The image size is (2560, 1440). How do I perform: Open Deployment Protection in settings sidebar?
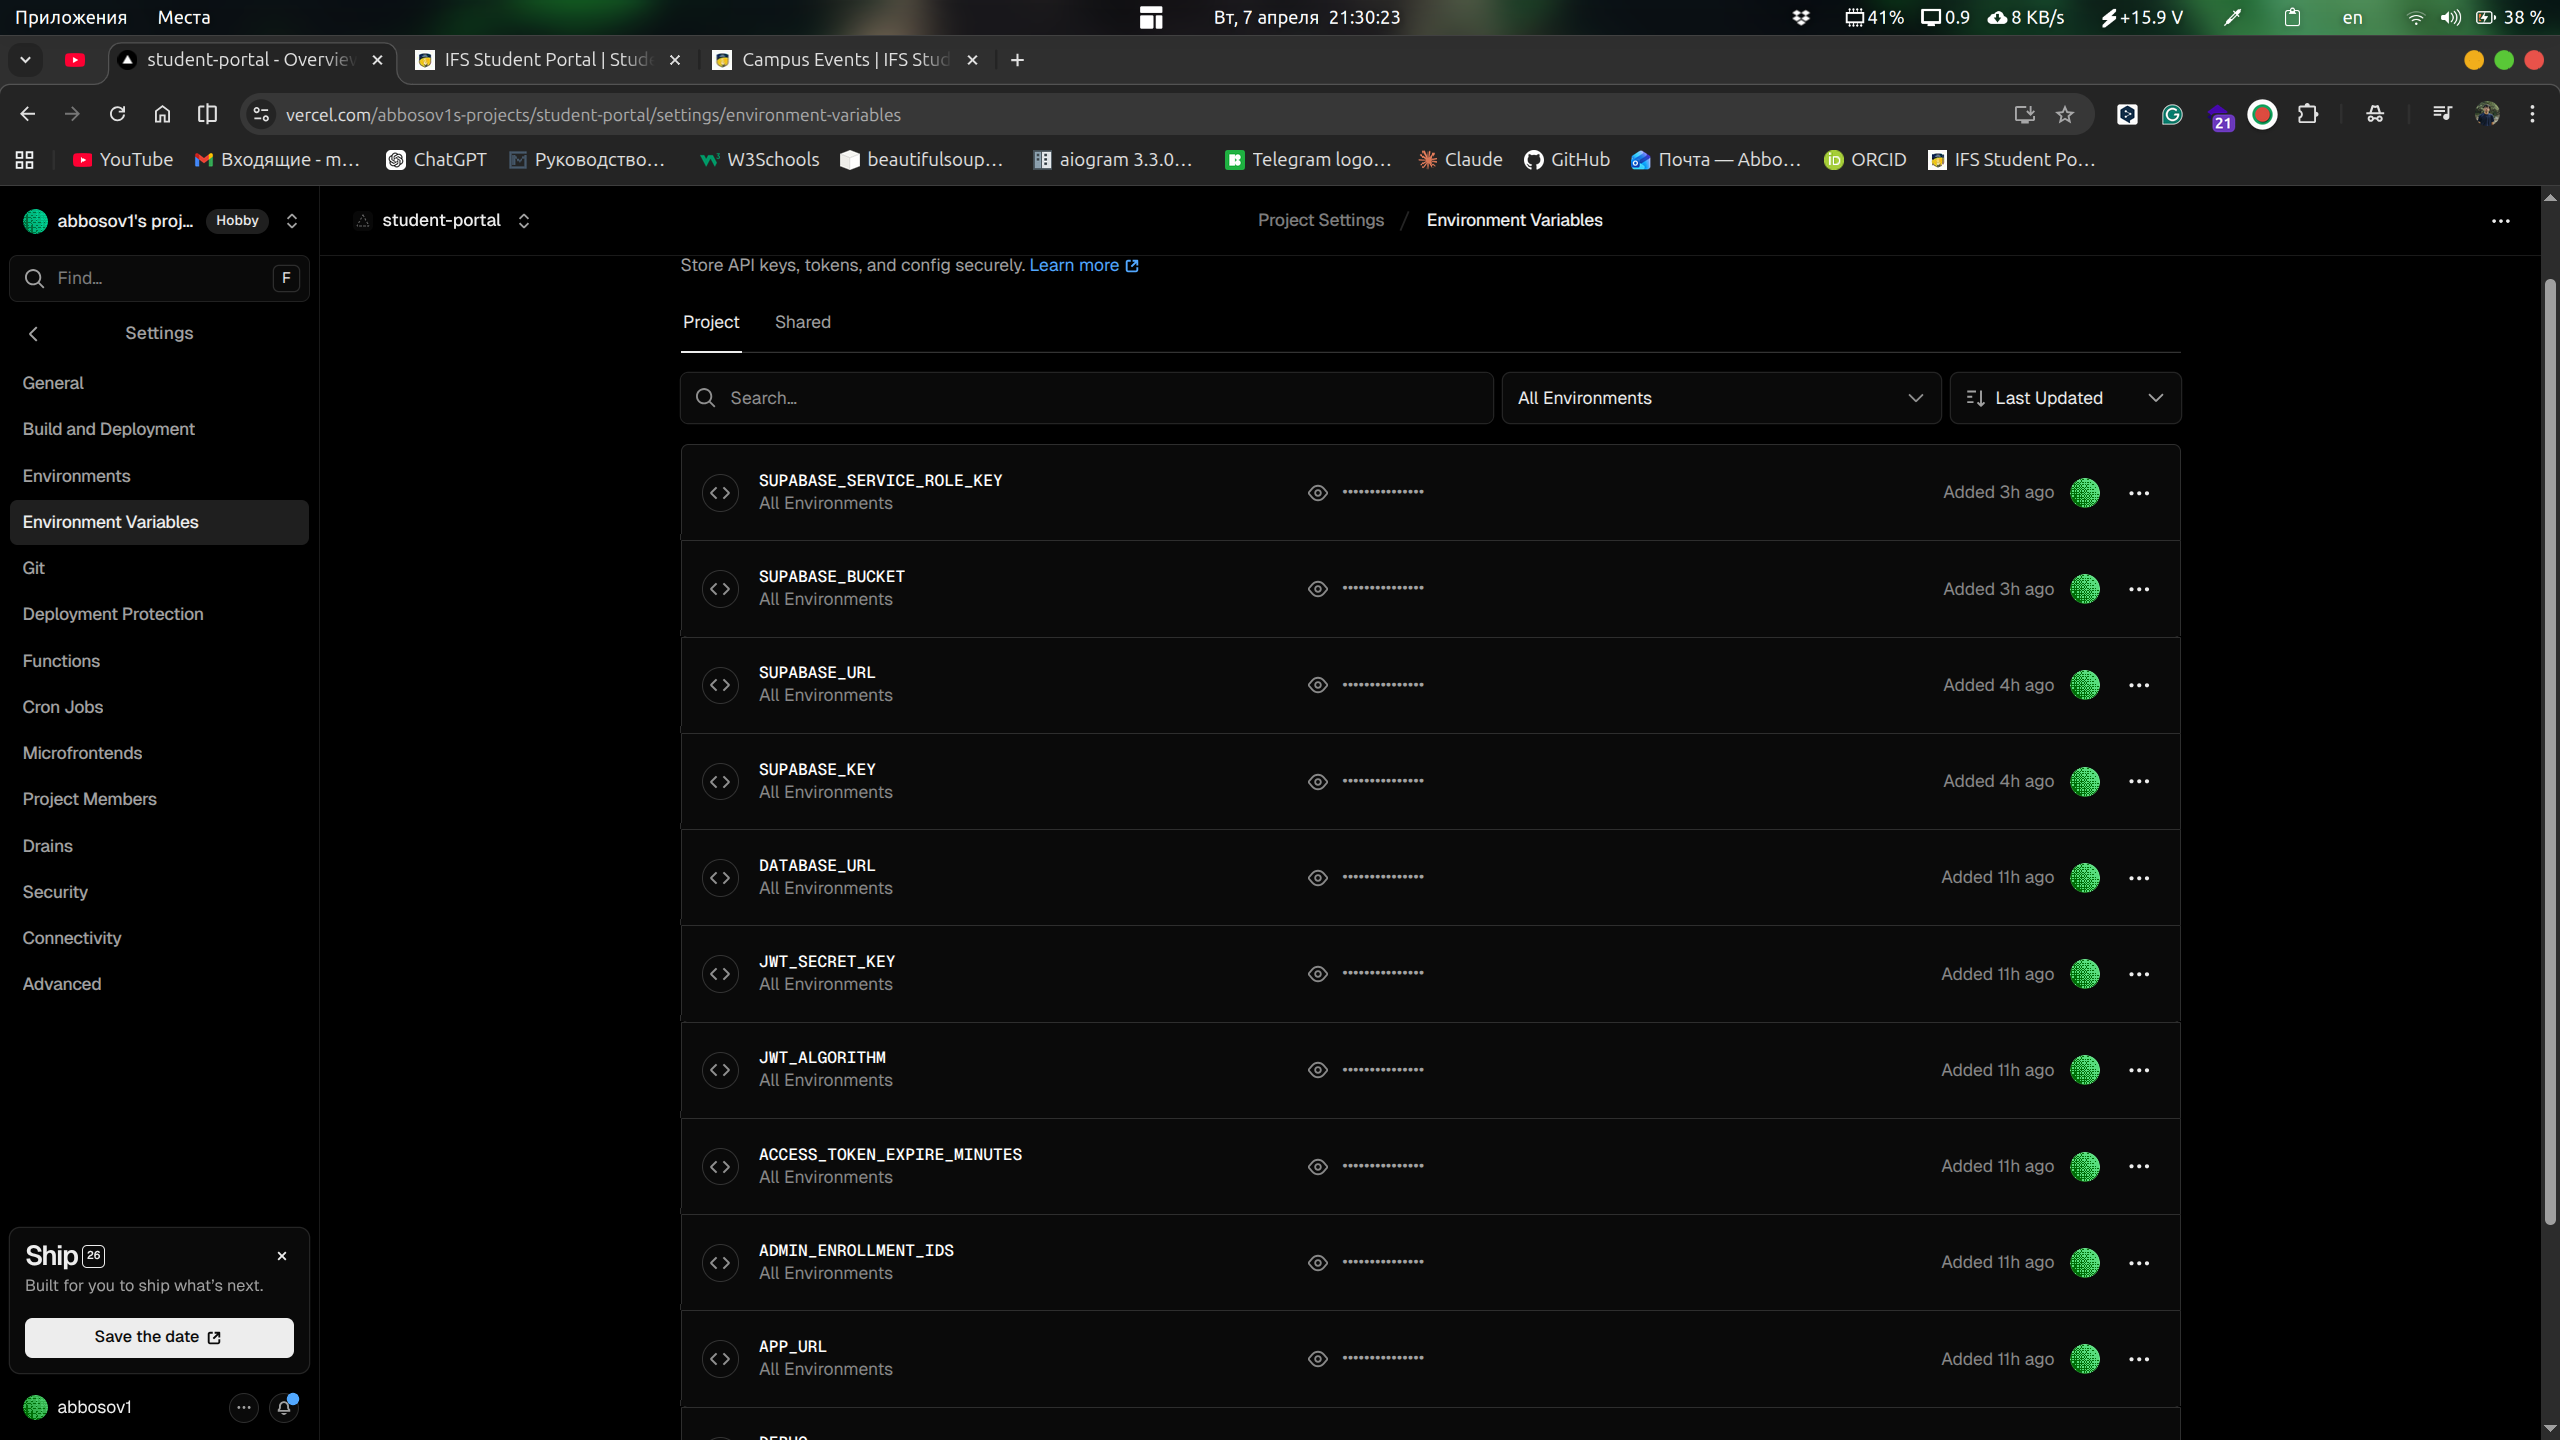(113, 614)
